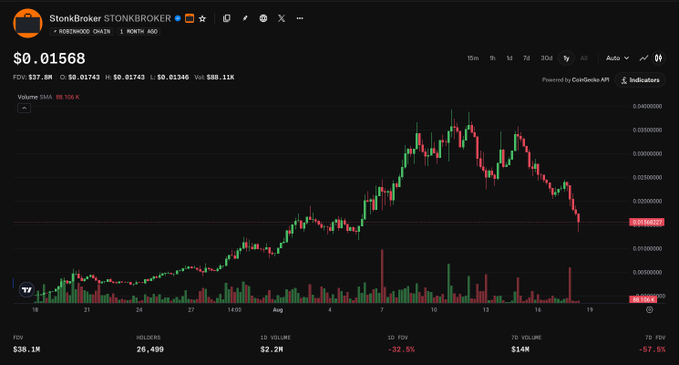Click the StonkBroker briefcase token logo

[28, 23]
